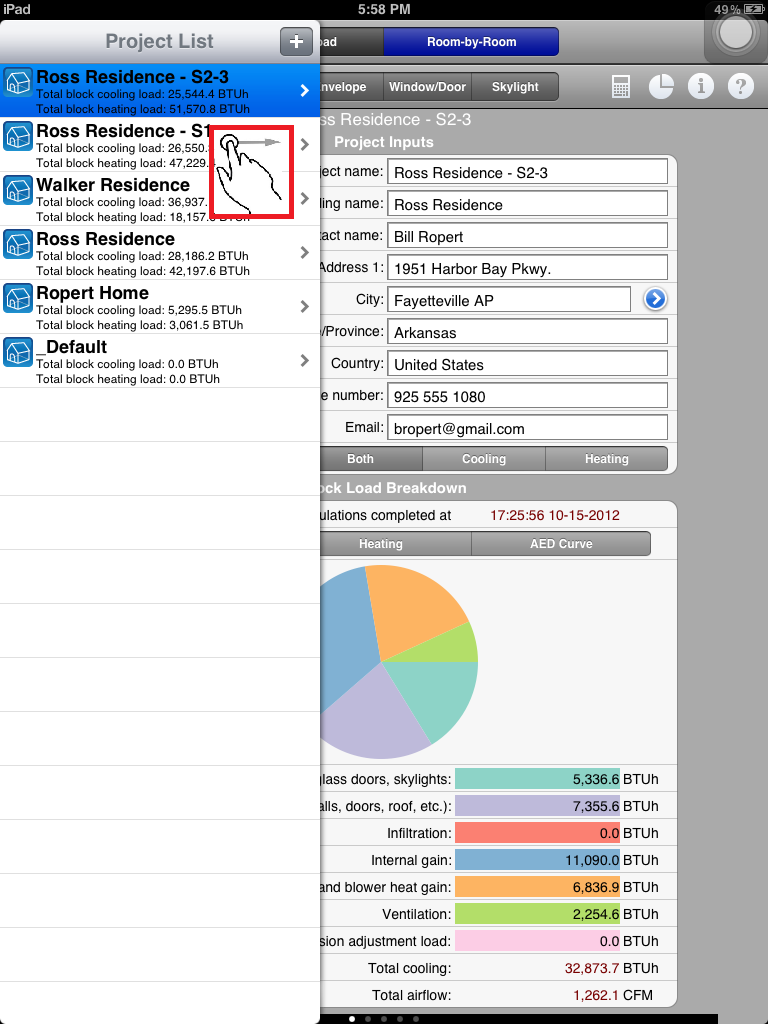The image size is (768, 1024).
Task: Tap the Project List header title
Action: 159,41
